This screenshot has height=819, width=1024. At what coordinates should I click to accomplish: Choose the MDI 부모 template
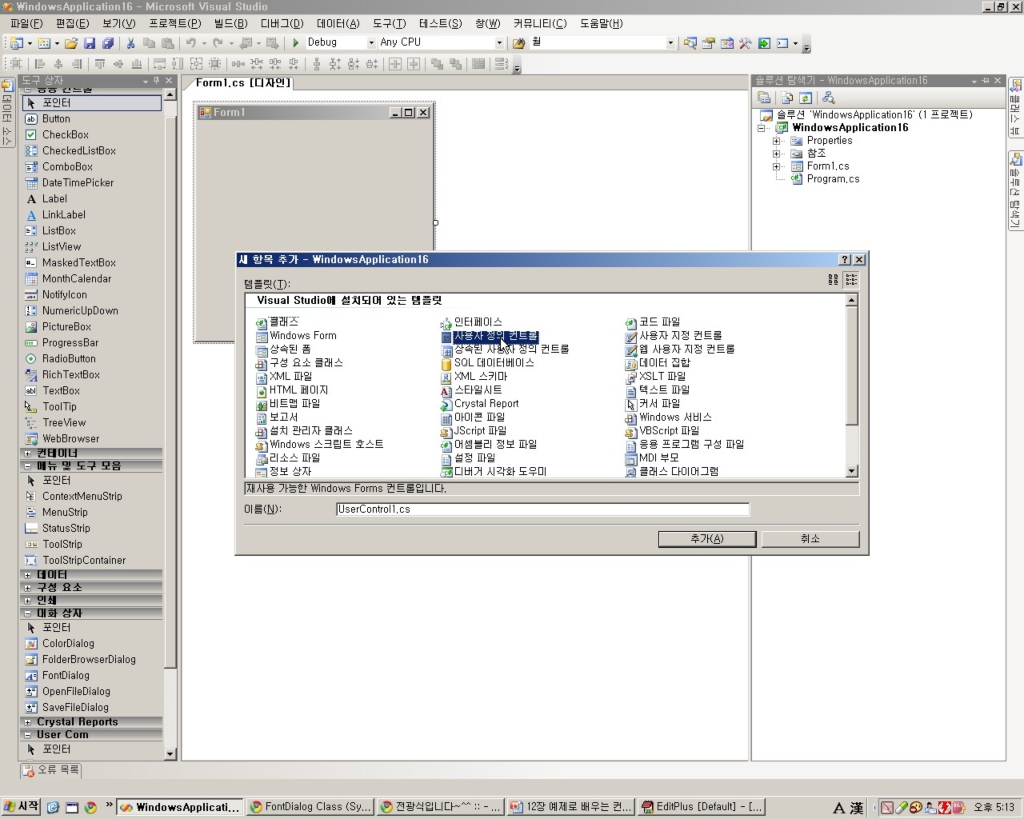point(659,458)
